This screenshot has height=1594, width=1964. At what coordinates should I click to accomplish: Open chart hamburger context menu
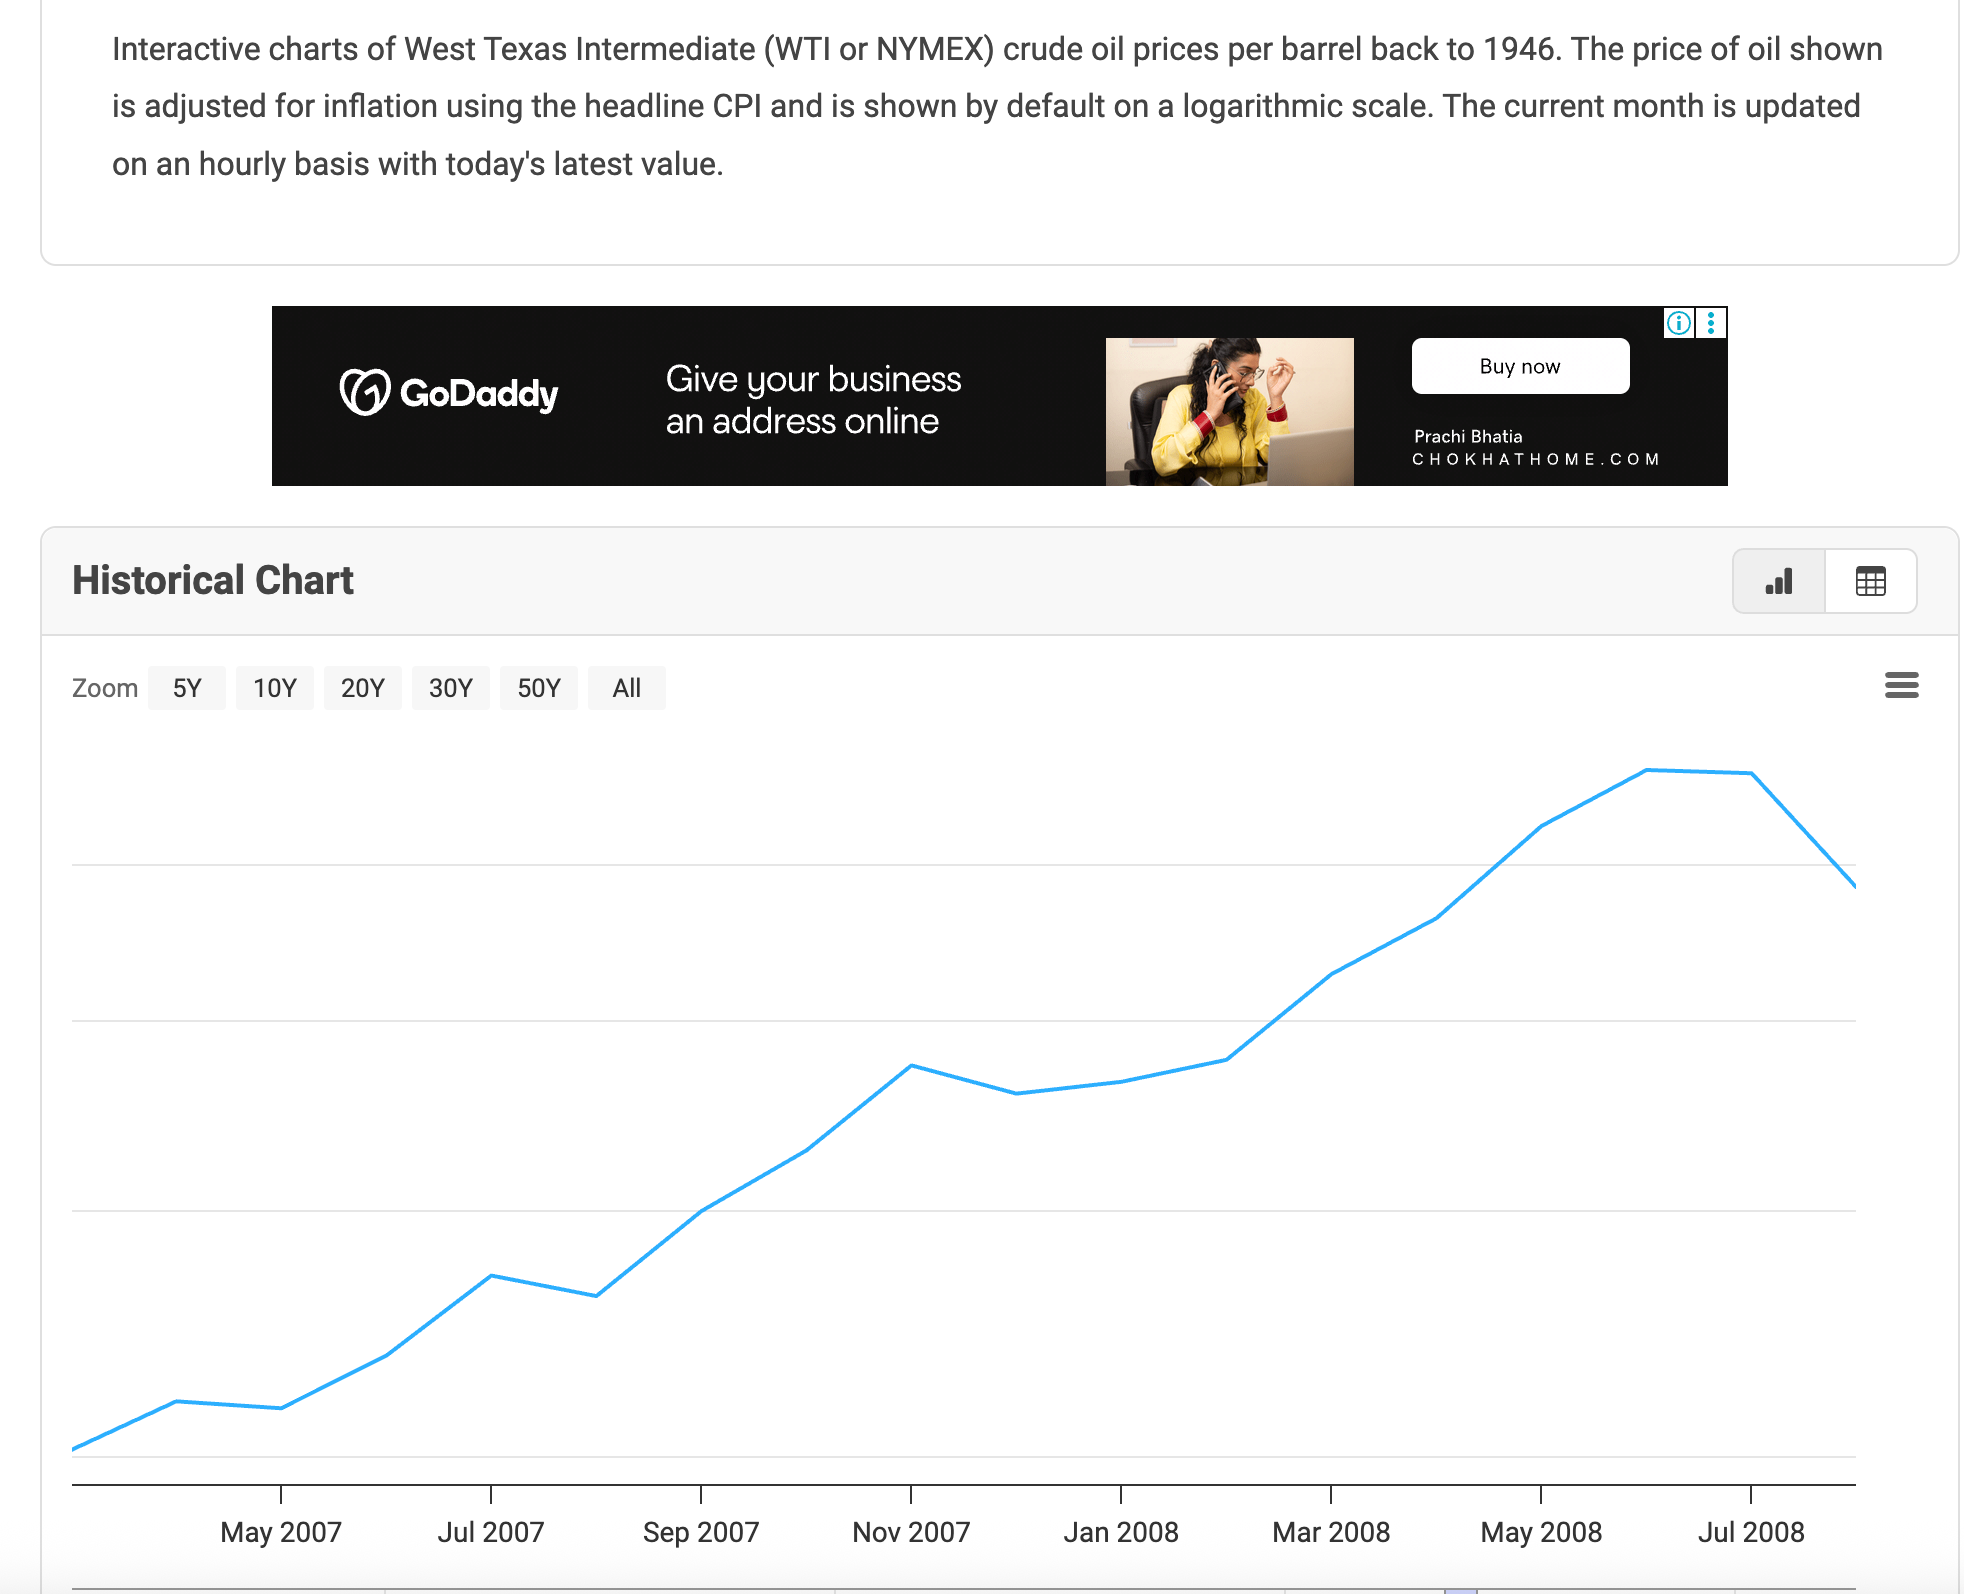[1901, 685]
